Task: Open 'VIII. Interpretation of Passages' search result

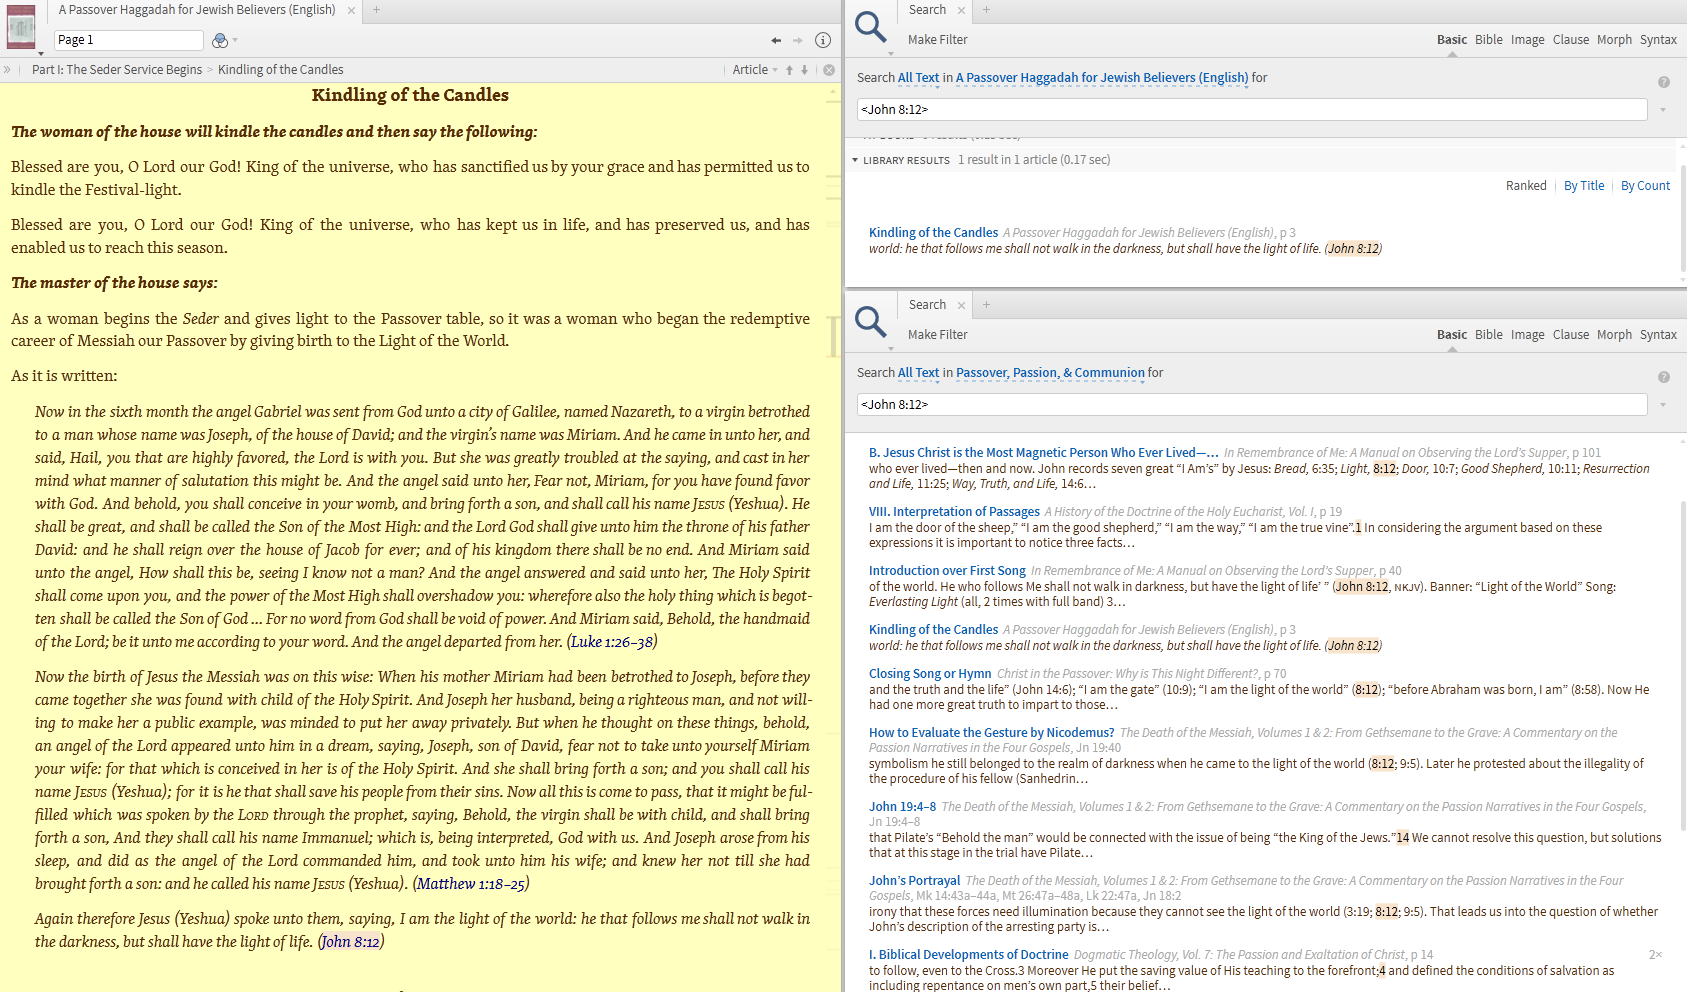Action: (x=954, y=512)
